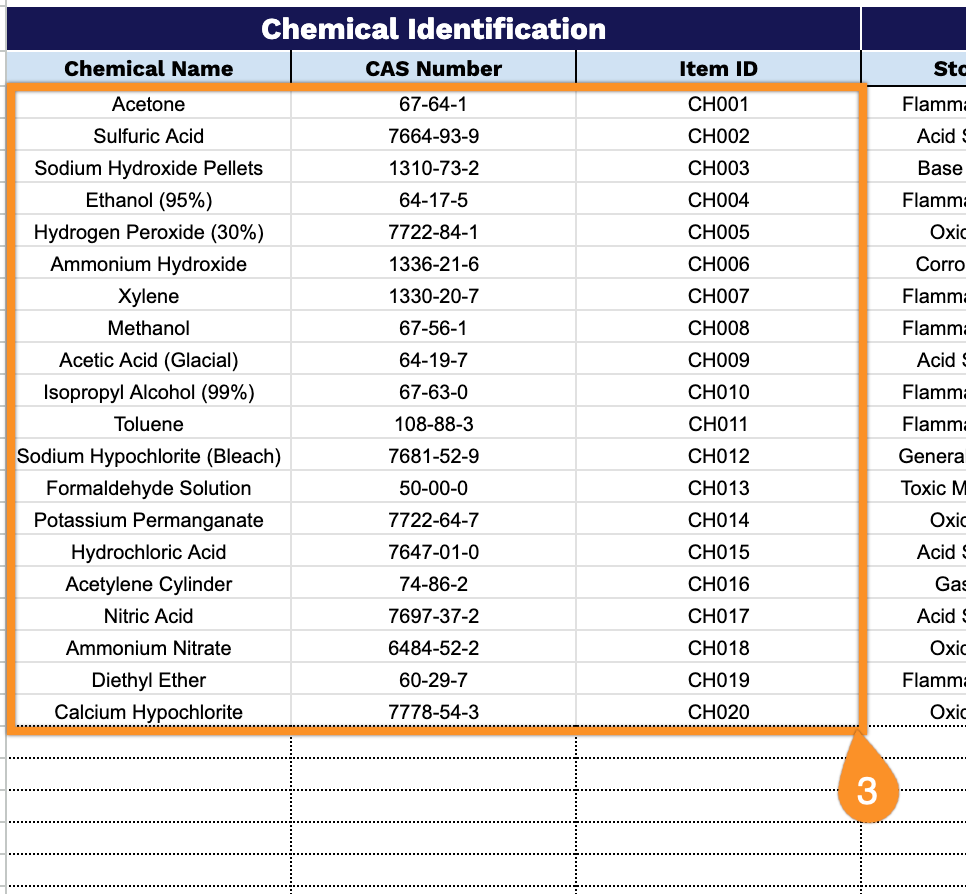Screen dimensions: 966x894
Task: Click the Chemical Name column header
Action: [x=149, y=68]
